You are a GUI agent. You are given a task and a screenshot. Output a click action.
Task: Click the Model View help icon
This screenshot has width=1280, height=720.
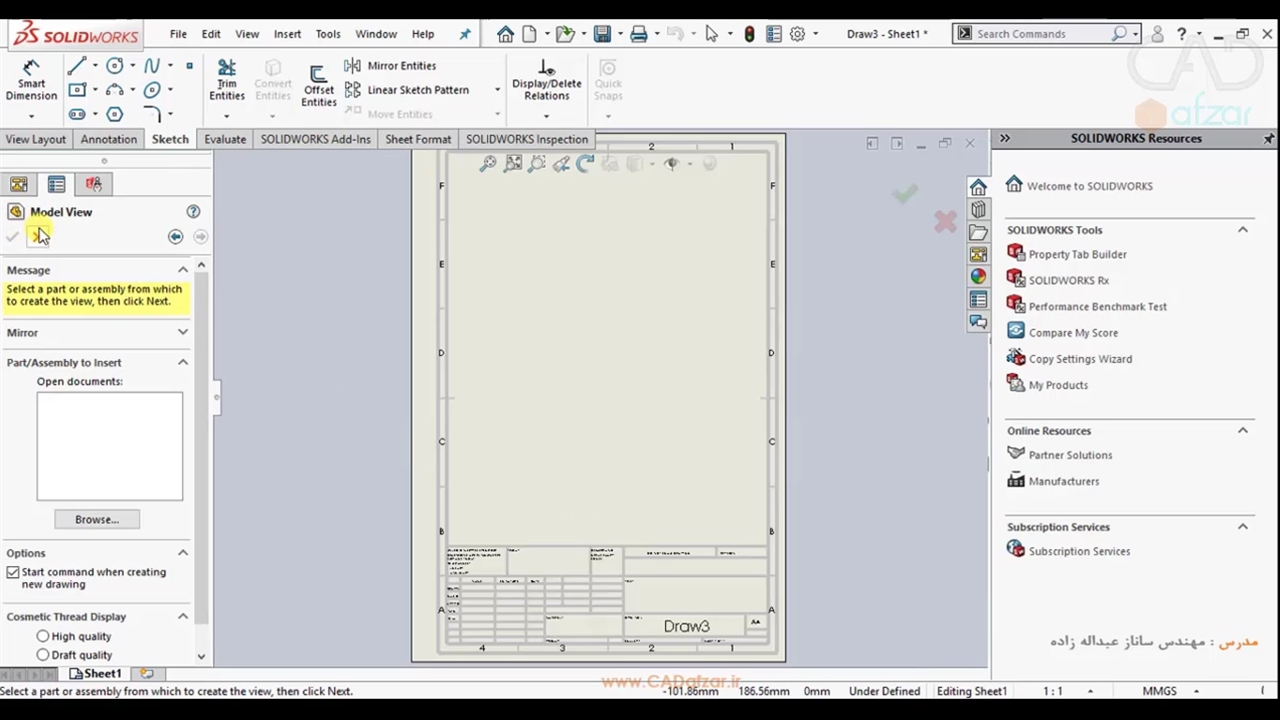click(x=193, y=212)
